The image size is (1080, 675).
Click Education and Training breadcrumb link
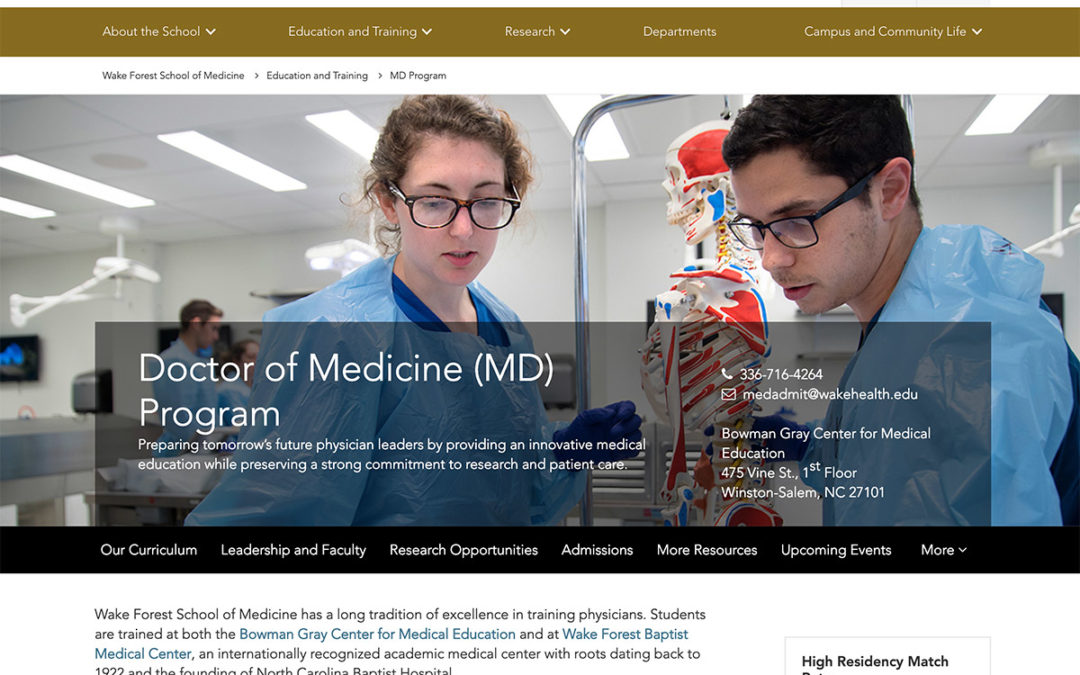click(317, 76)
